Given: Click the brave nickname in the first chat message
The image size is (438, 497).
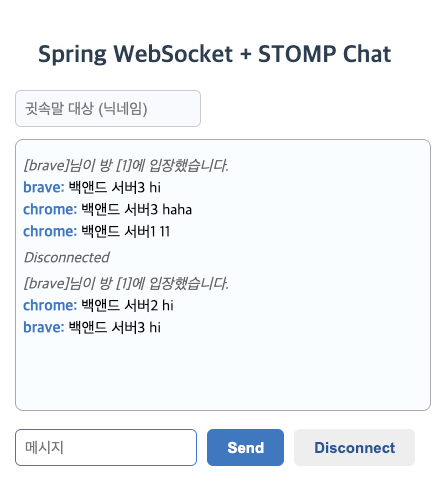Looking at the screenshot, I should [44, 187].
